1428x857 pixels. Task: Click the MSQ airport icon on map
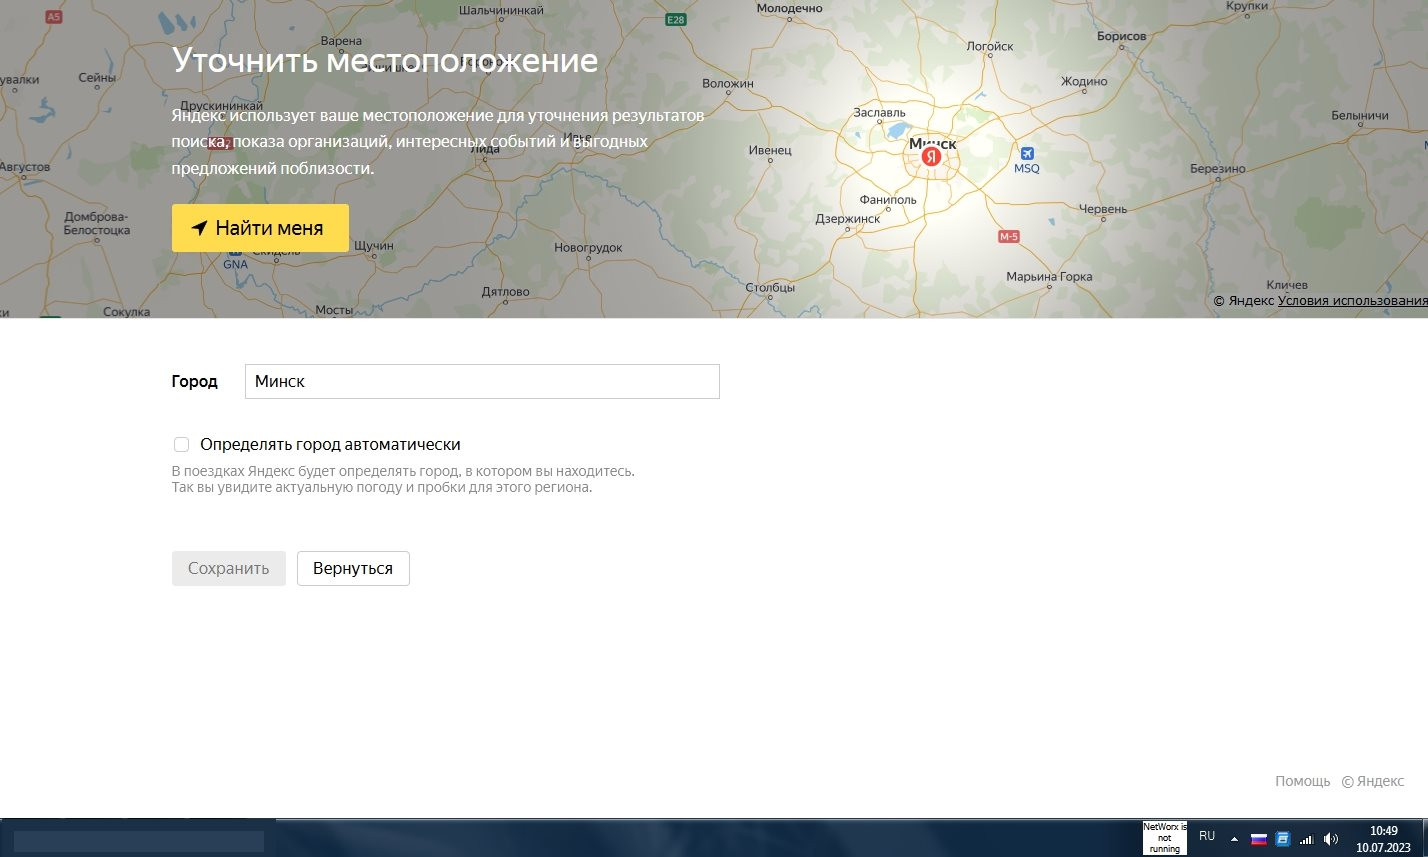tap(1026, 154)
